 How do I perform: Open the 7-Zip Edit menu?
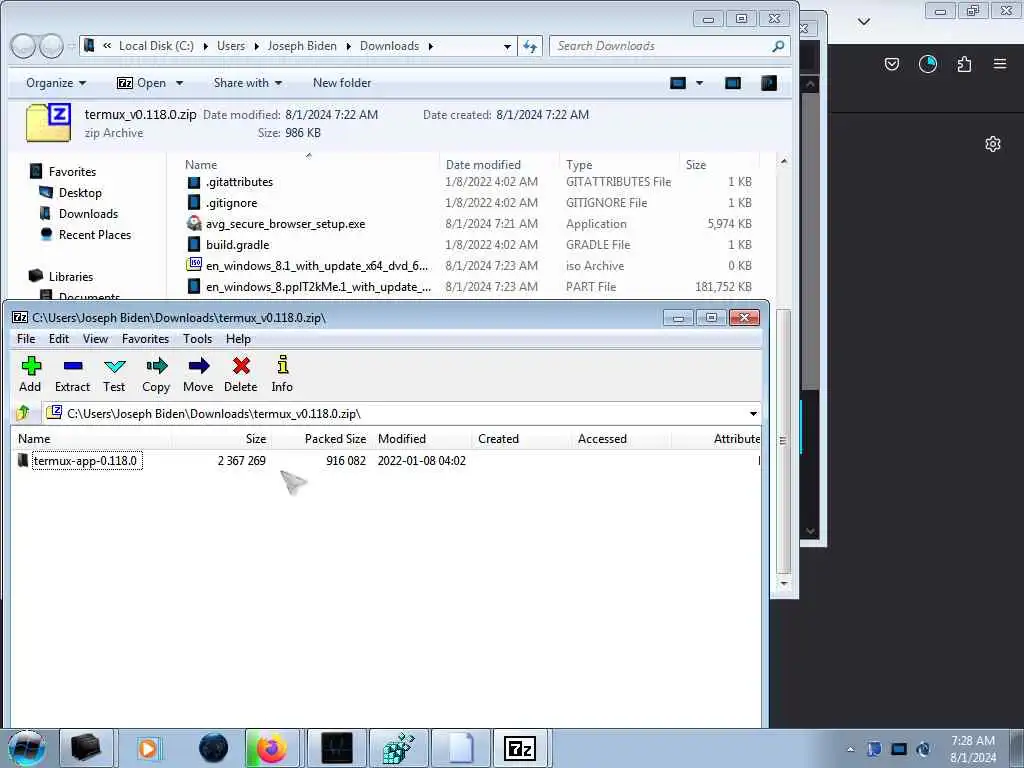tap(59, 338)
